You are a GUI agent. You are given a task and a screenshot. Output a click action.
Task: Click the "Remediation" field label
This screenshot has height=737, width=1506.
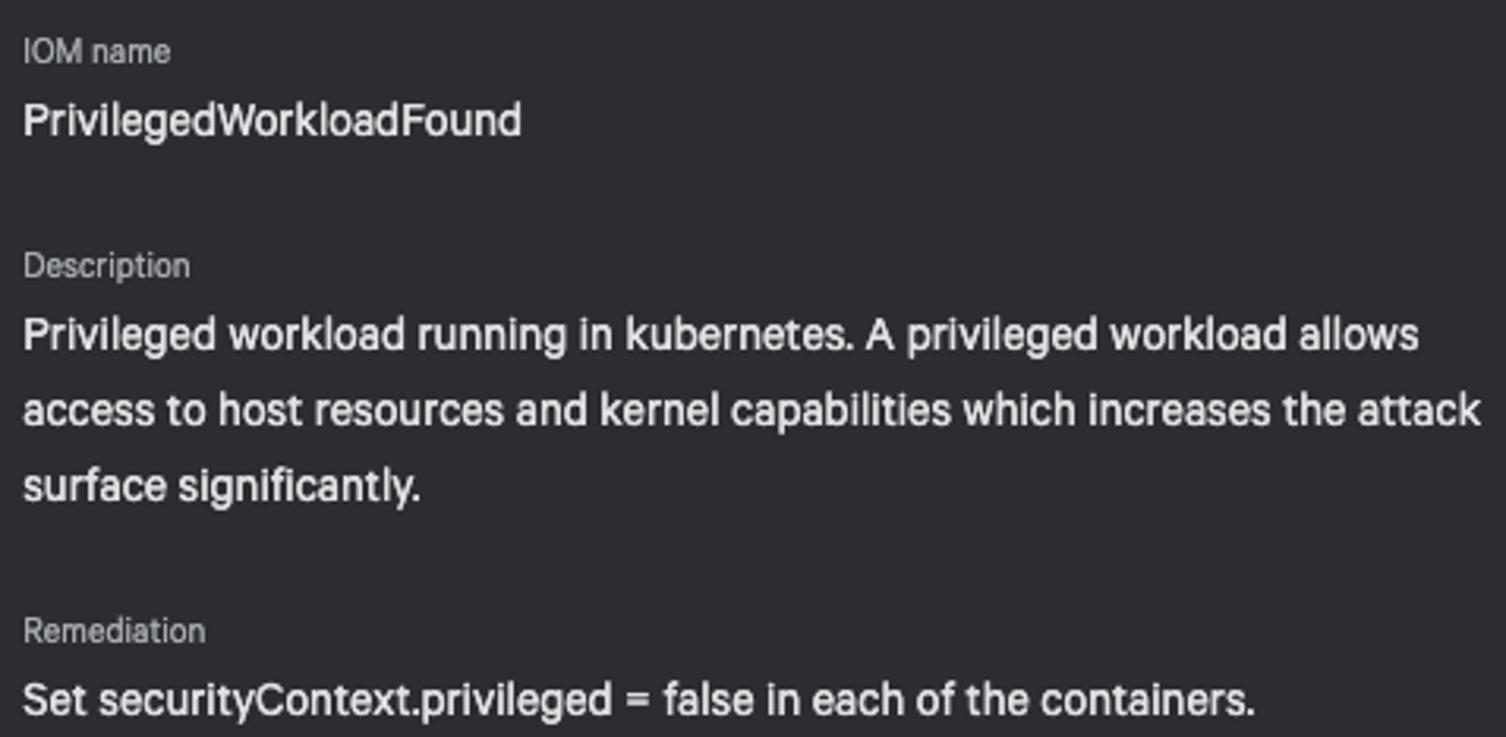[114, 631]
